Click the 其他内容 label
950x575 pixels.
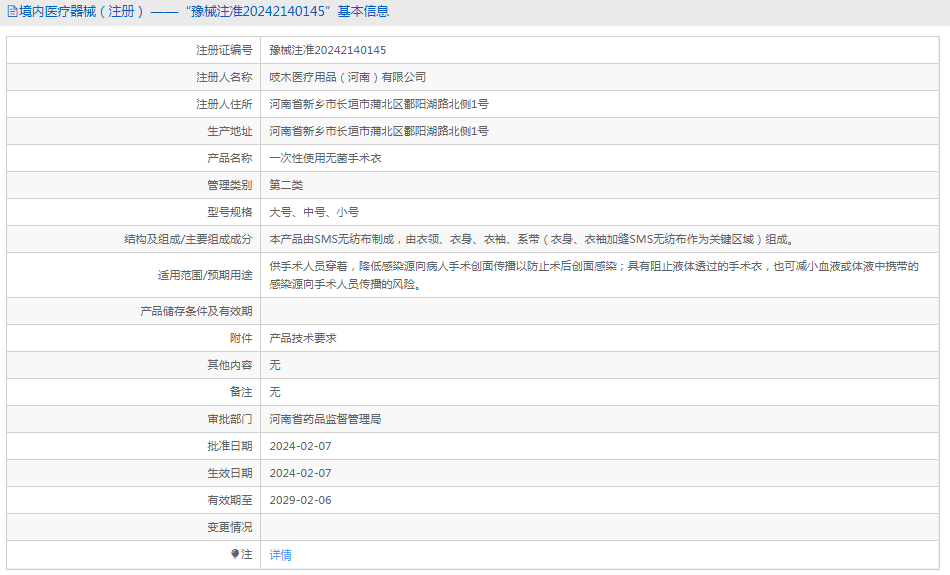[230, 365]
